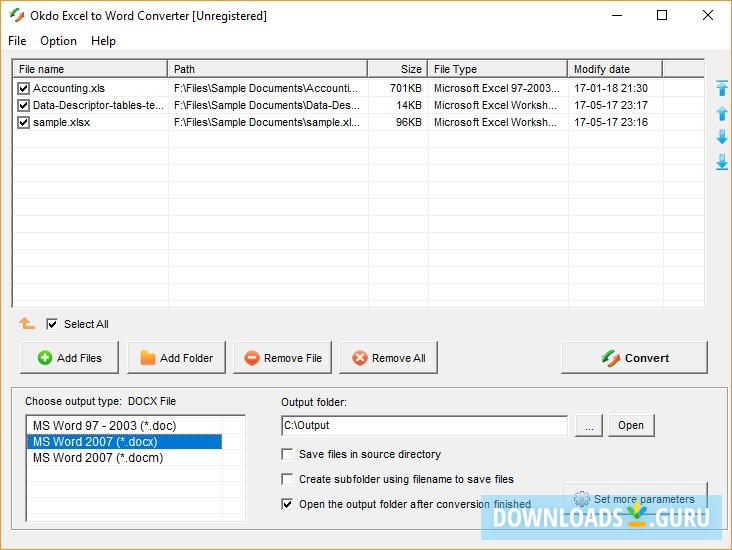Select the sample.xlsx file name

(61, 122)
